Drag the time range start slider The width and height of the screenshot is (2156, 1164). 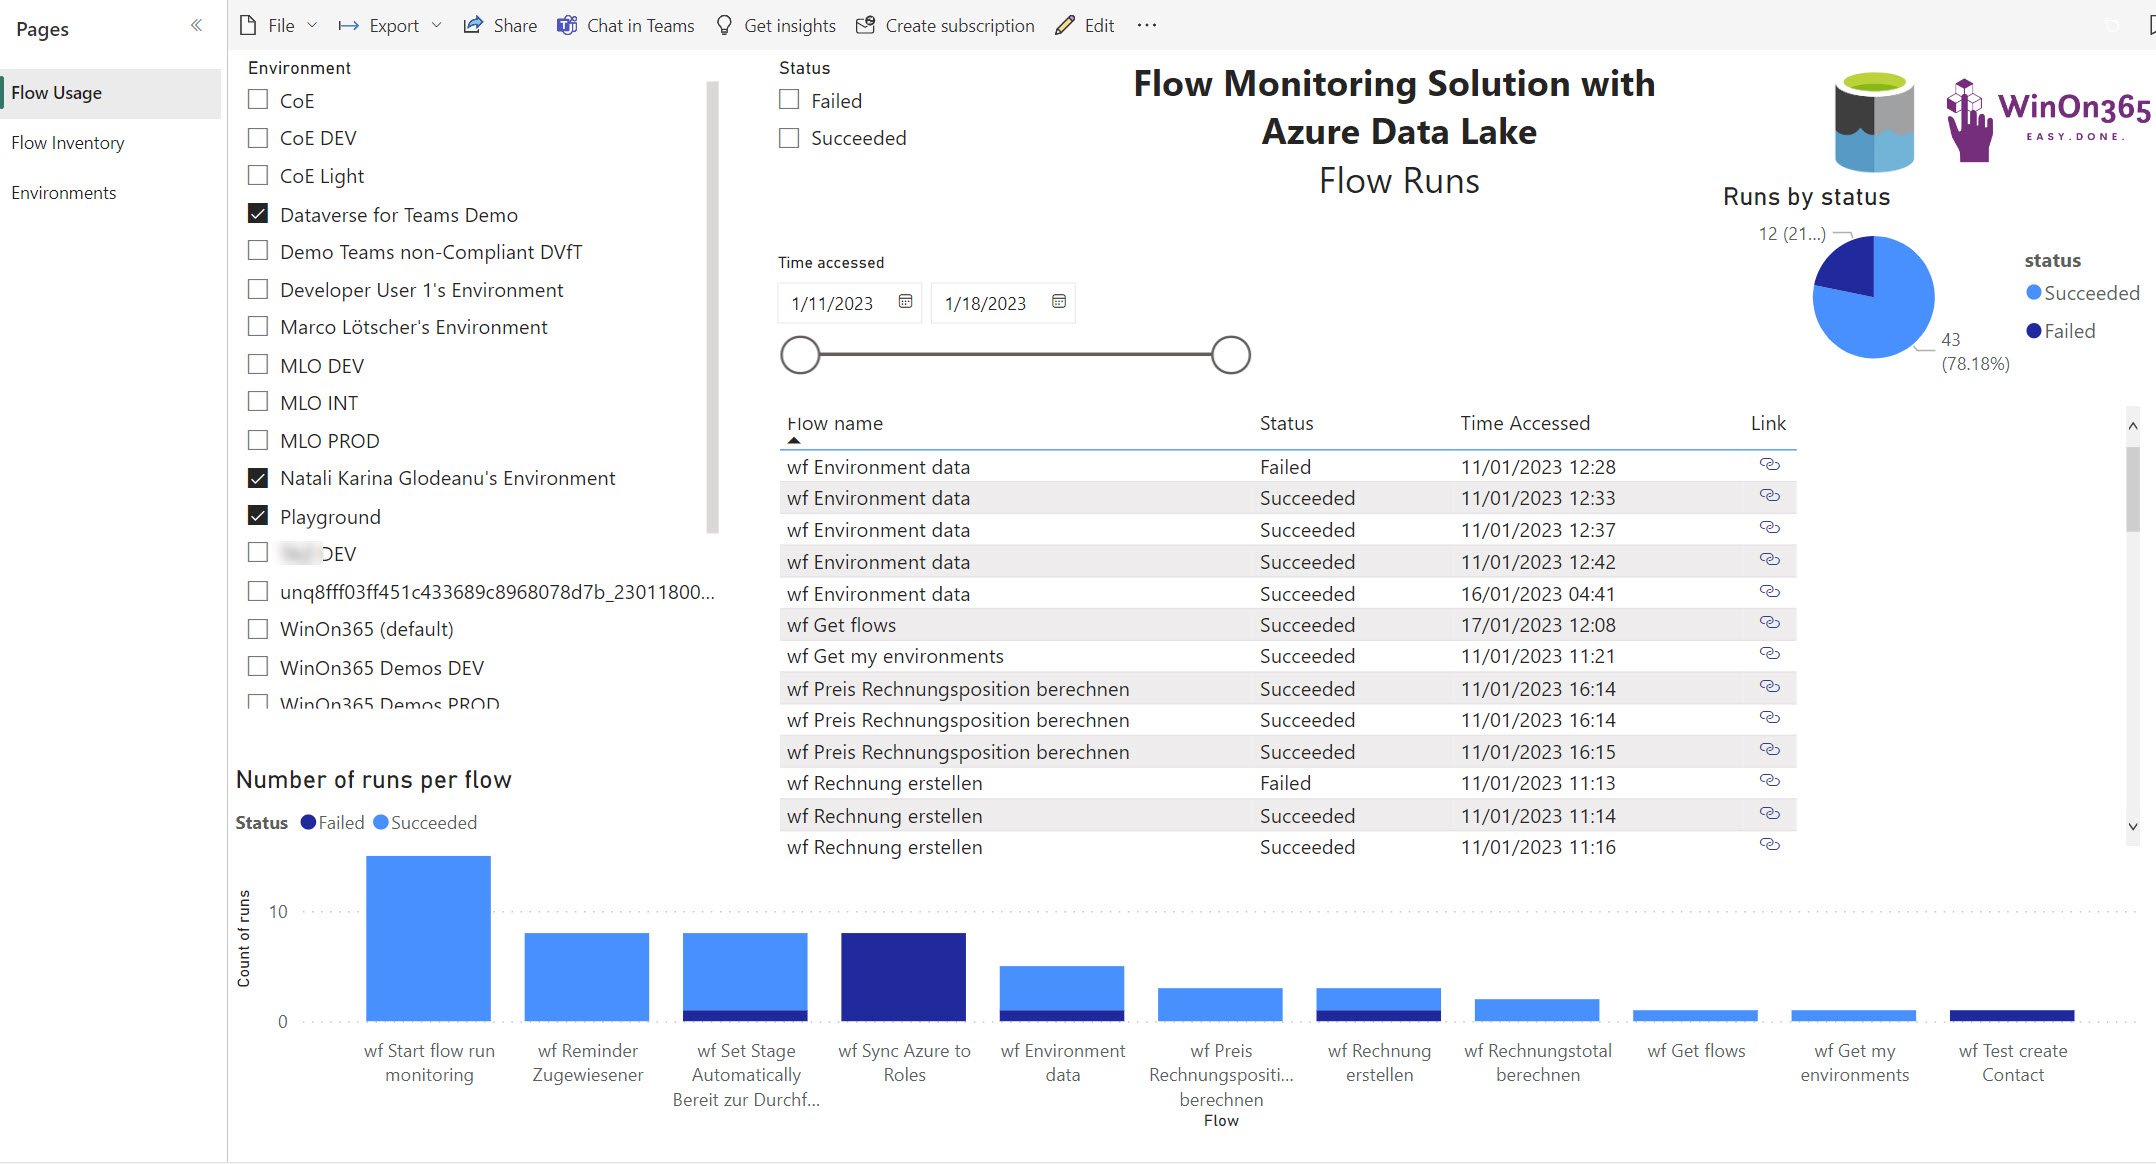point(798,354)
